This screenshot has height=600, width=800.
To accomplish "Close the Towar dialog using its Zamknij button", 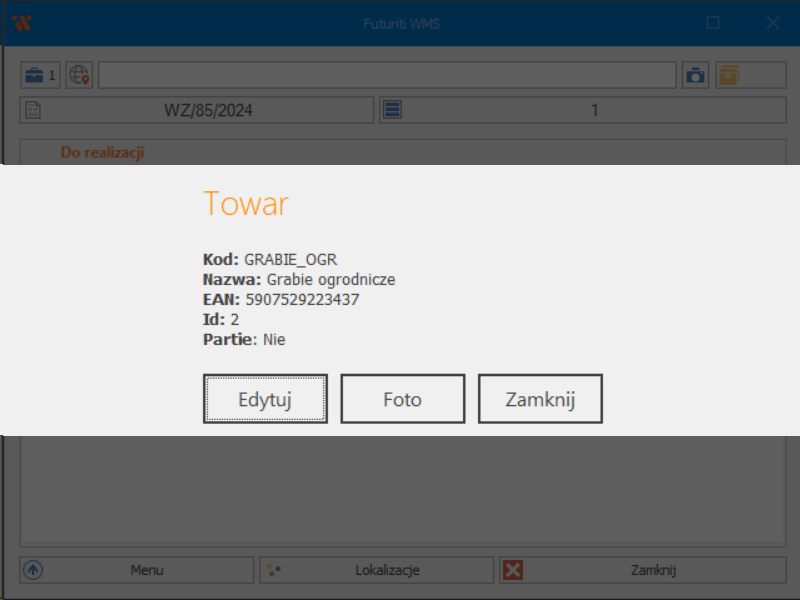I will click(540, 399).
